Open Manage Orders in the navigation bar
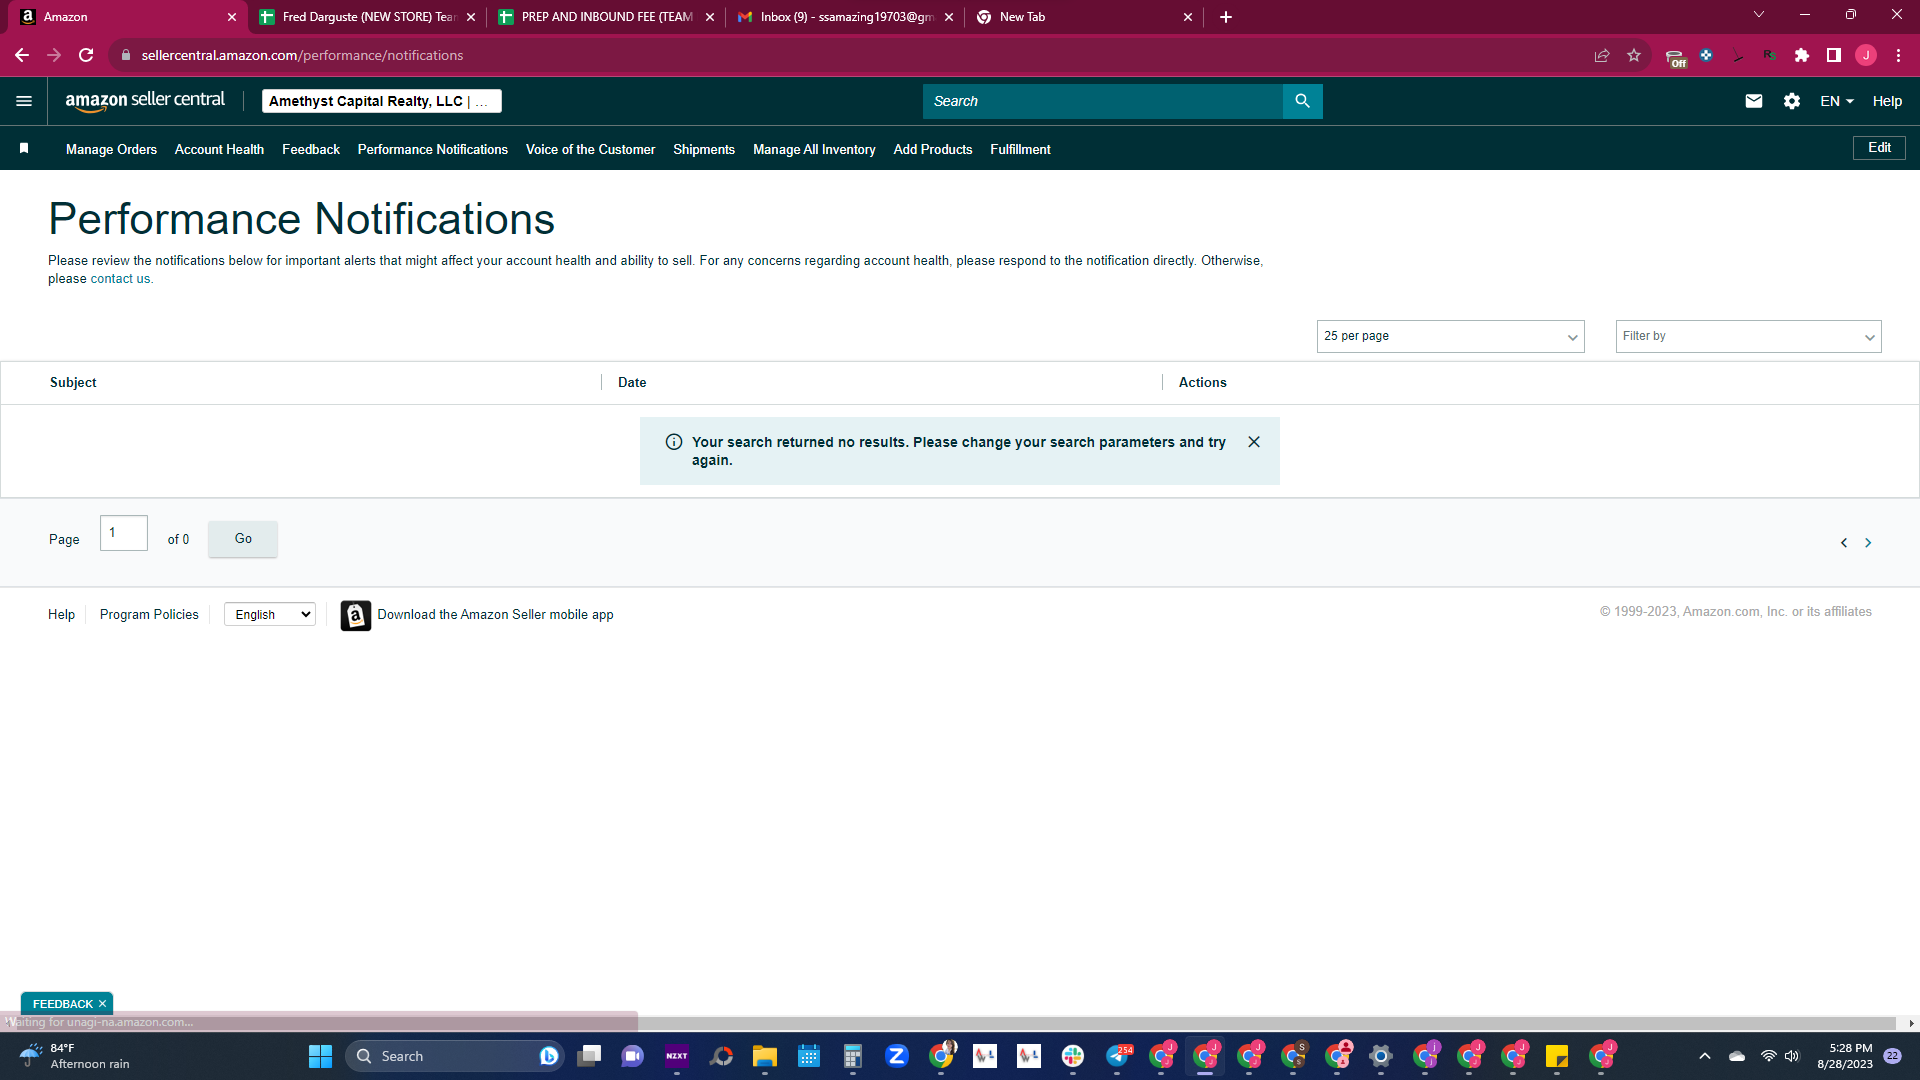The image size is (1920, 1080). [111, 149]
